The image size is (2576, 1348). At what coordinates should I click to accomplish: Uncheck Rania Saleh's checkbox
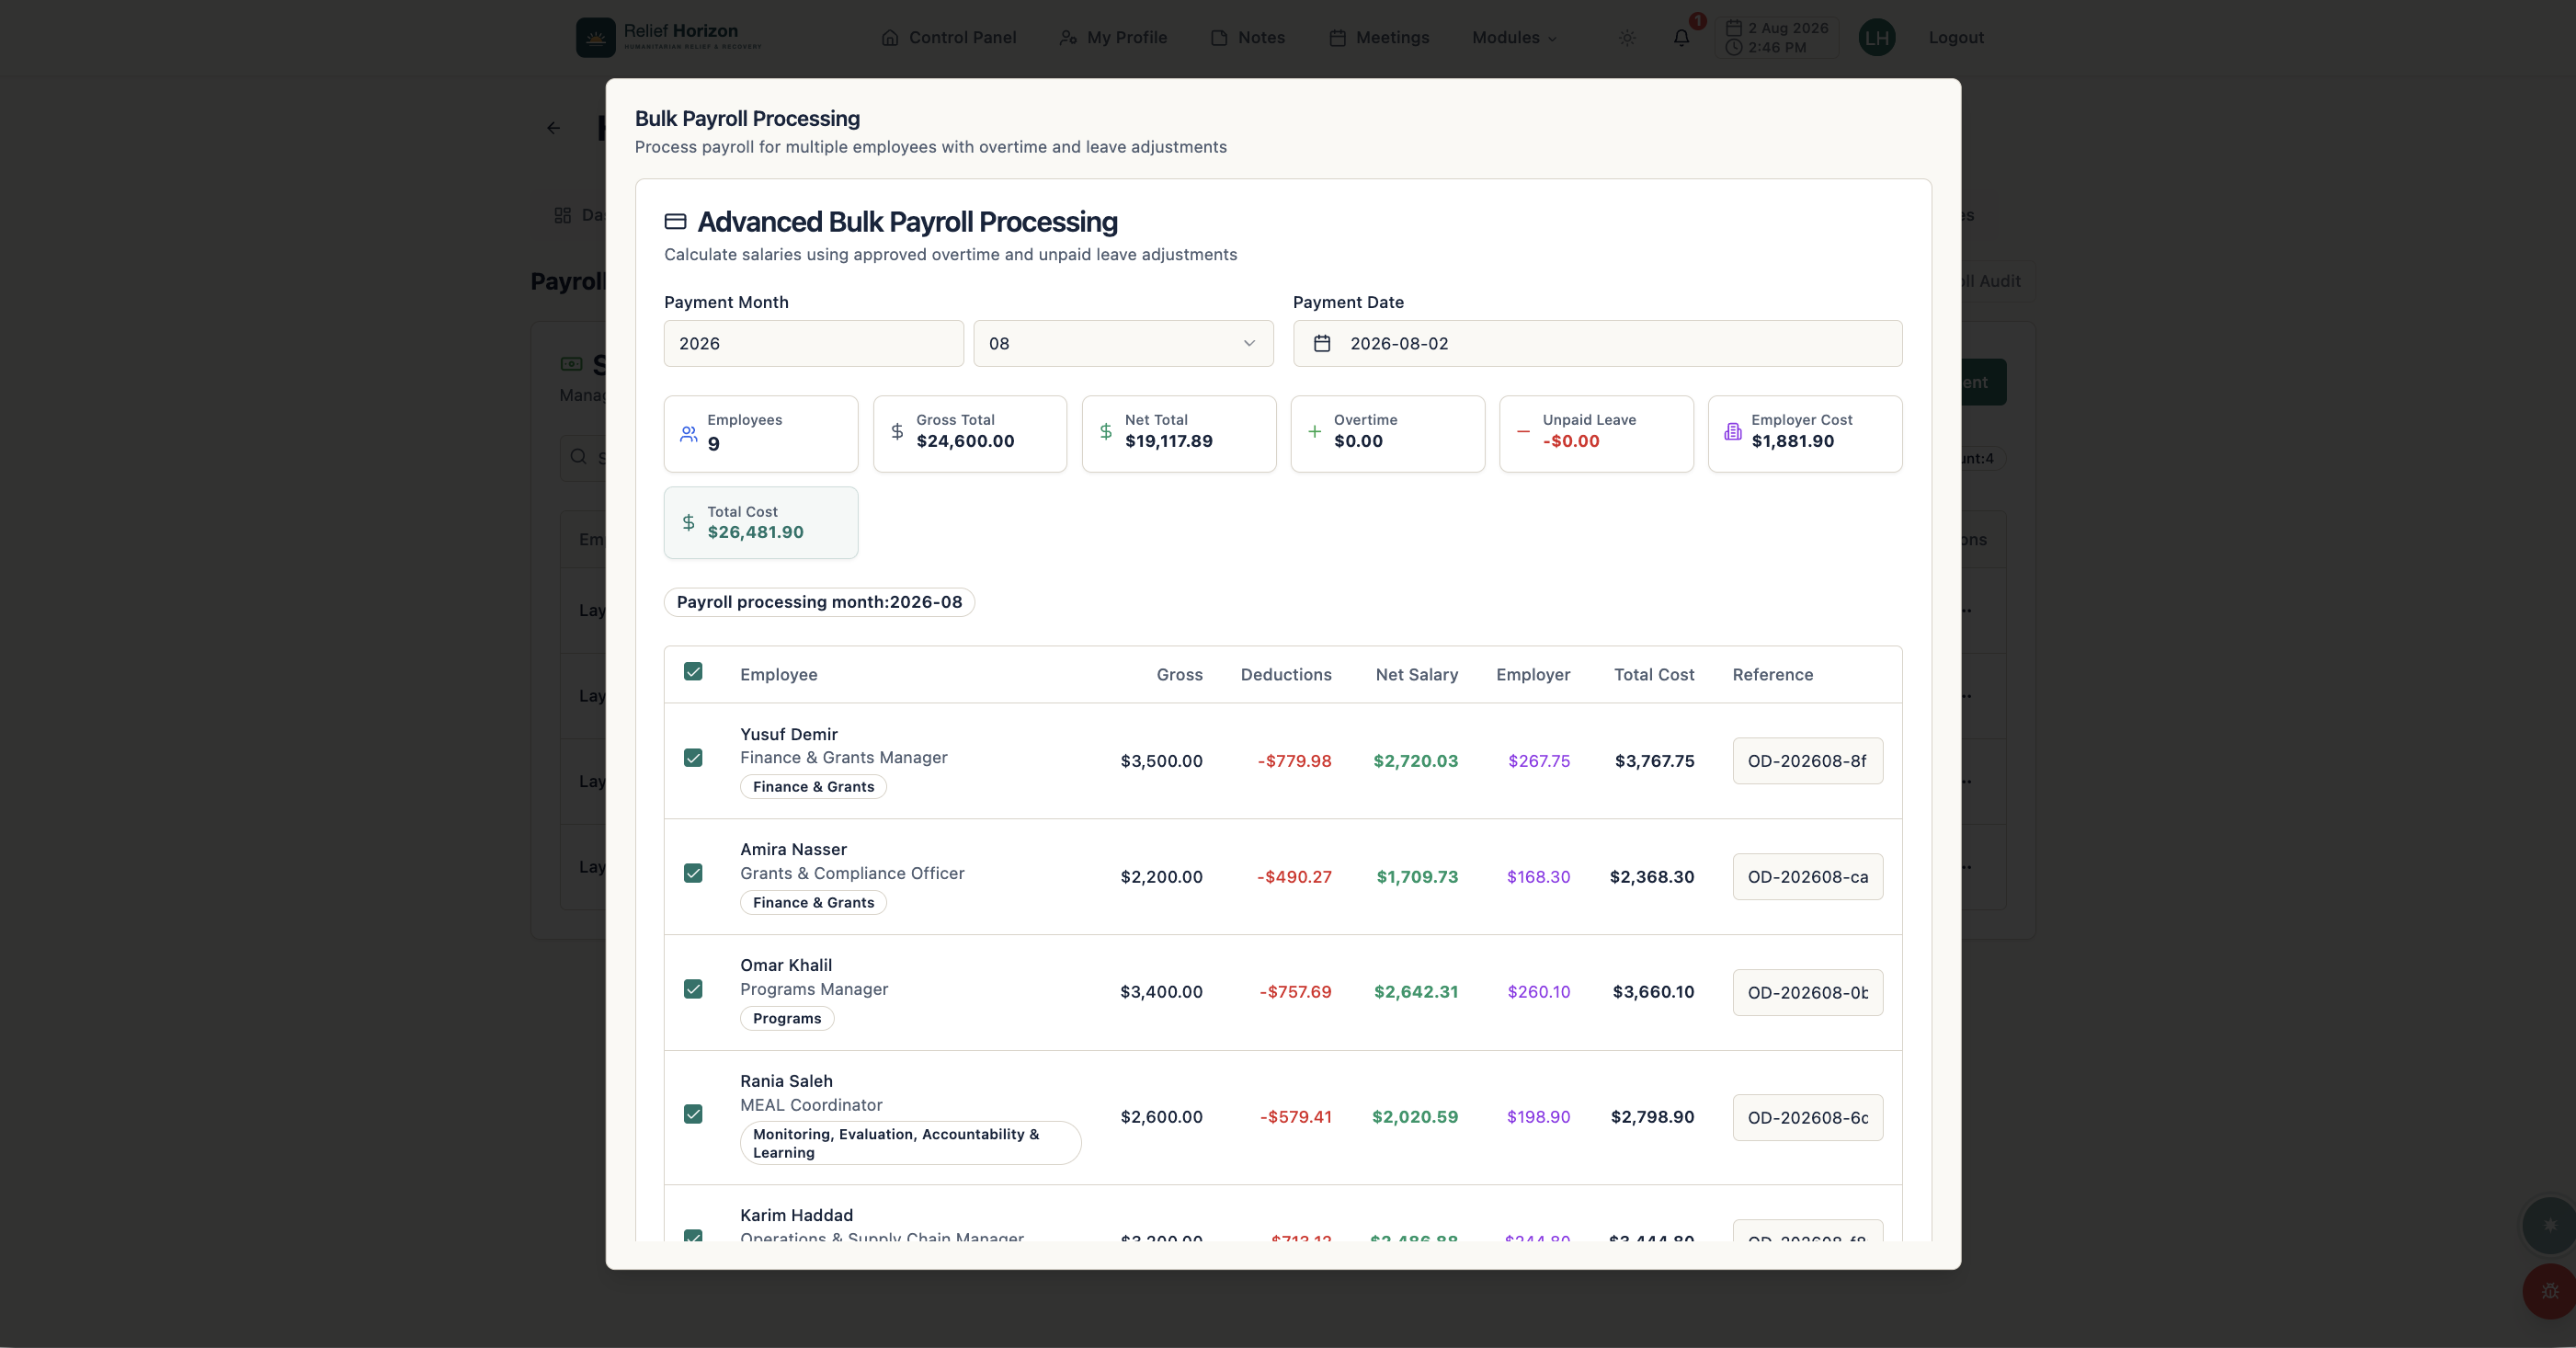click(x=693, y=1114)
